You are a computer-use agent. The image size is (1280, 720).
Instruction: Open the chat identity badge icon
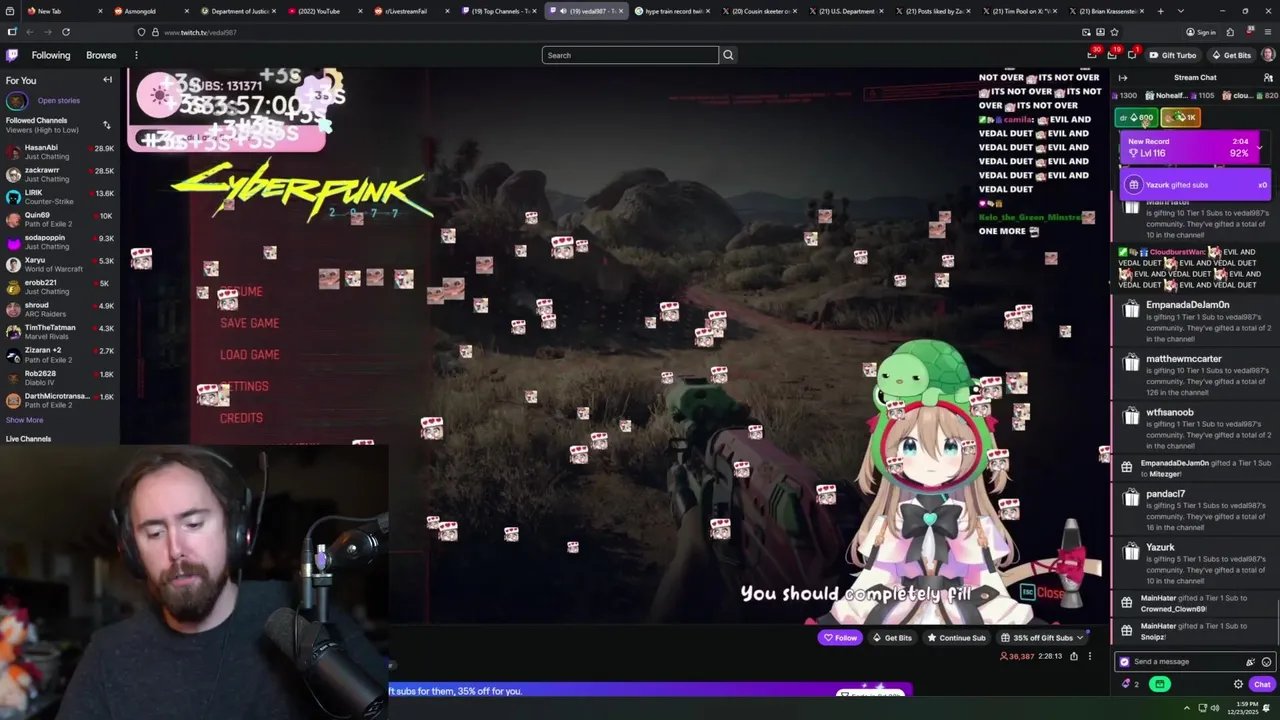[1124, 662]
